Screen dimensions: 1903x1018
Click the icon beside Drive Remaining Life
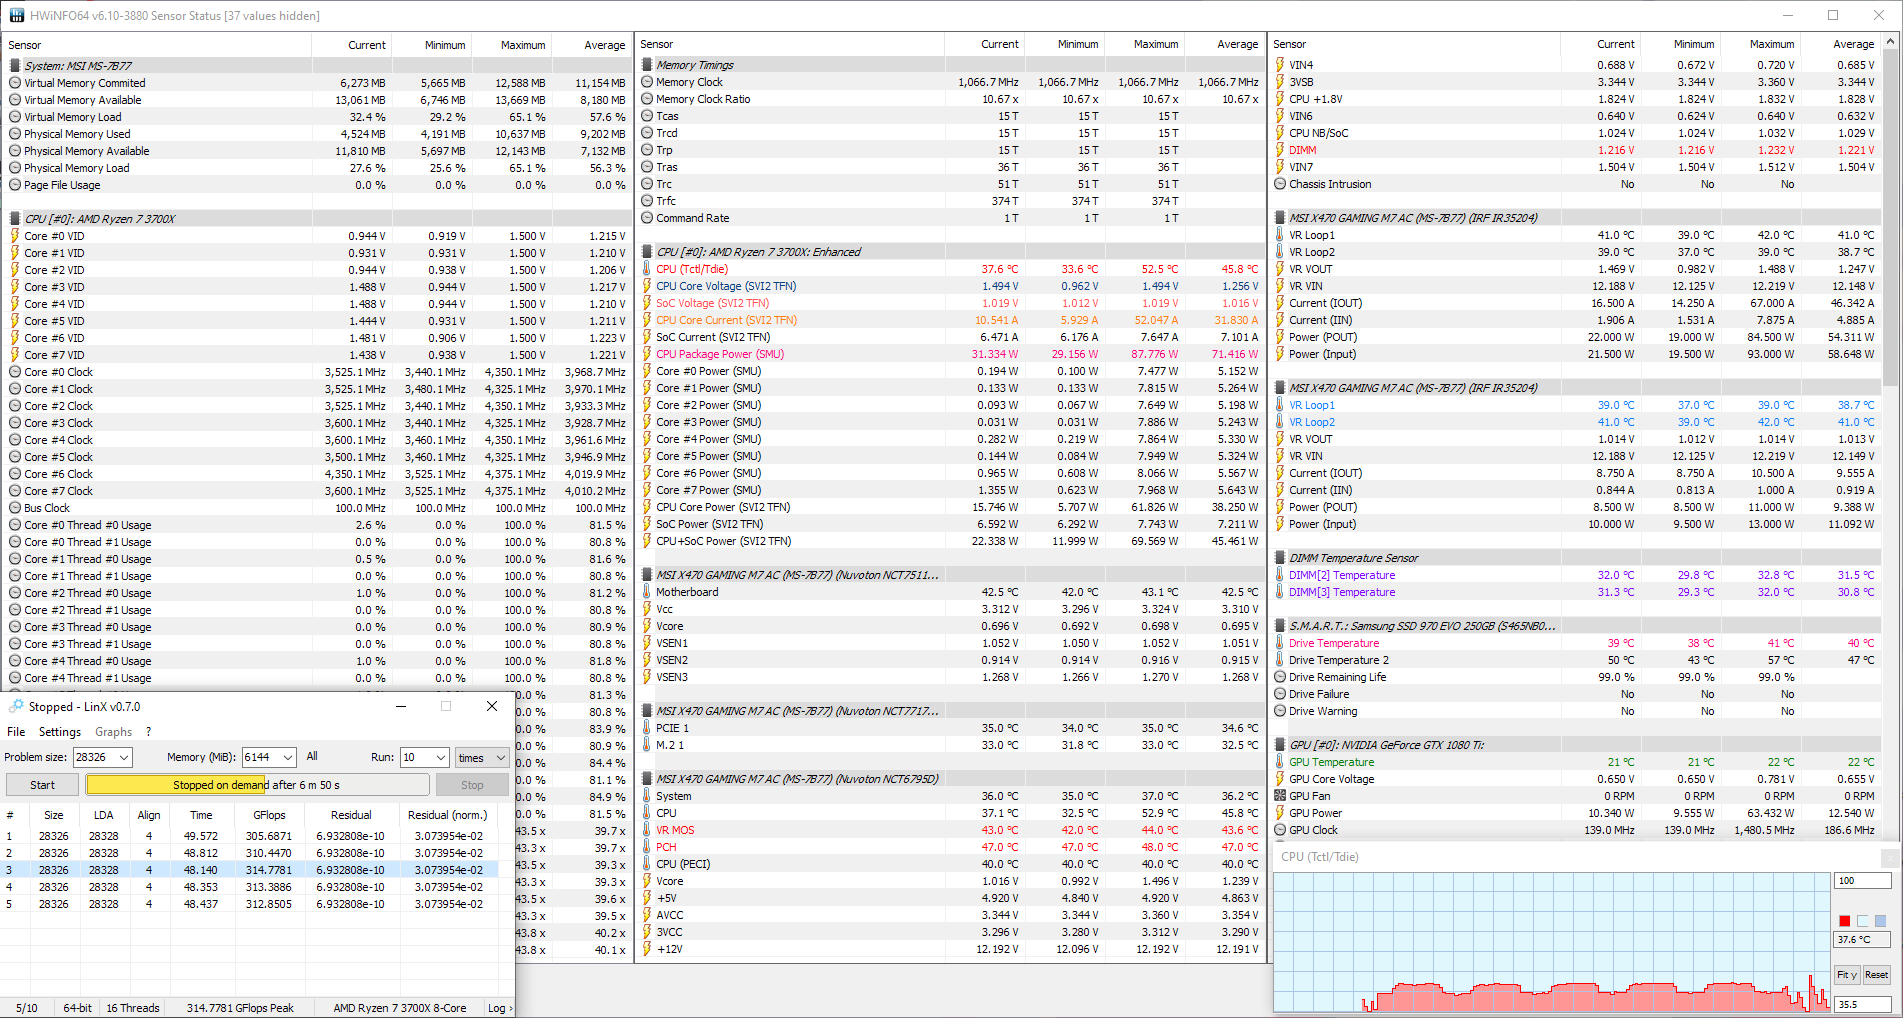(1280, 677)
